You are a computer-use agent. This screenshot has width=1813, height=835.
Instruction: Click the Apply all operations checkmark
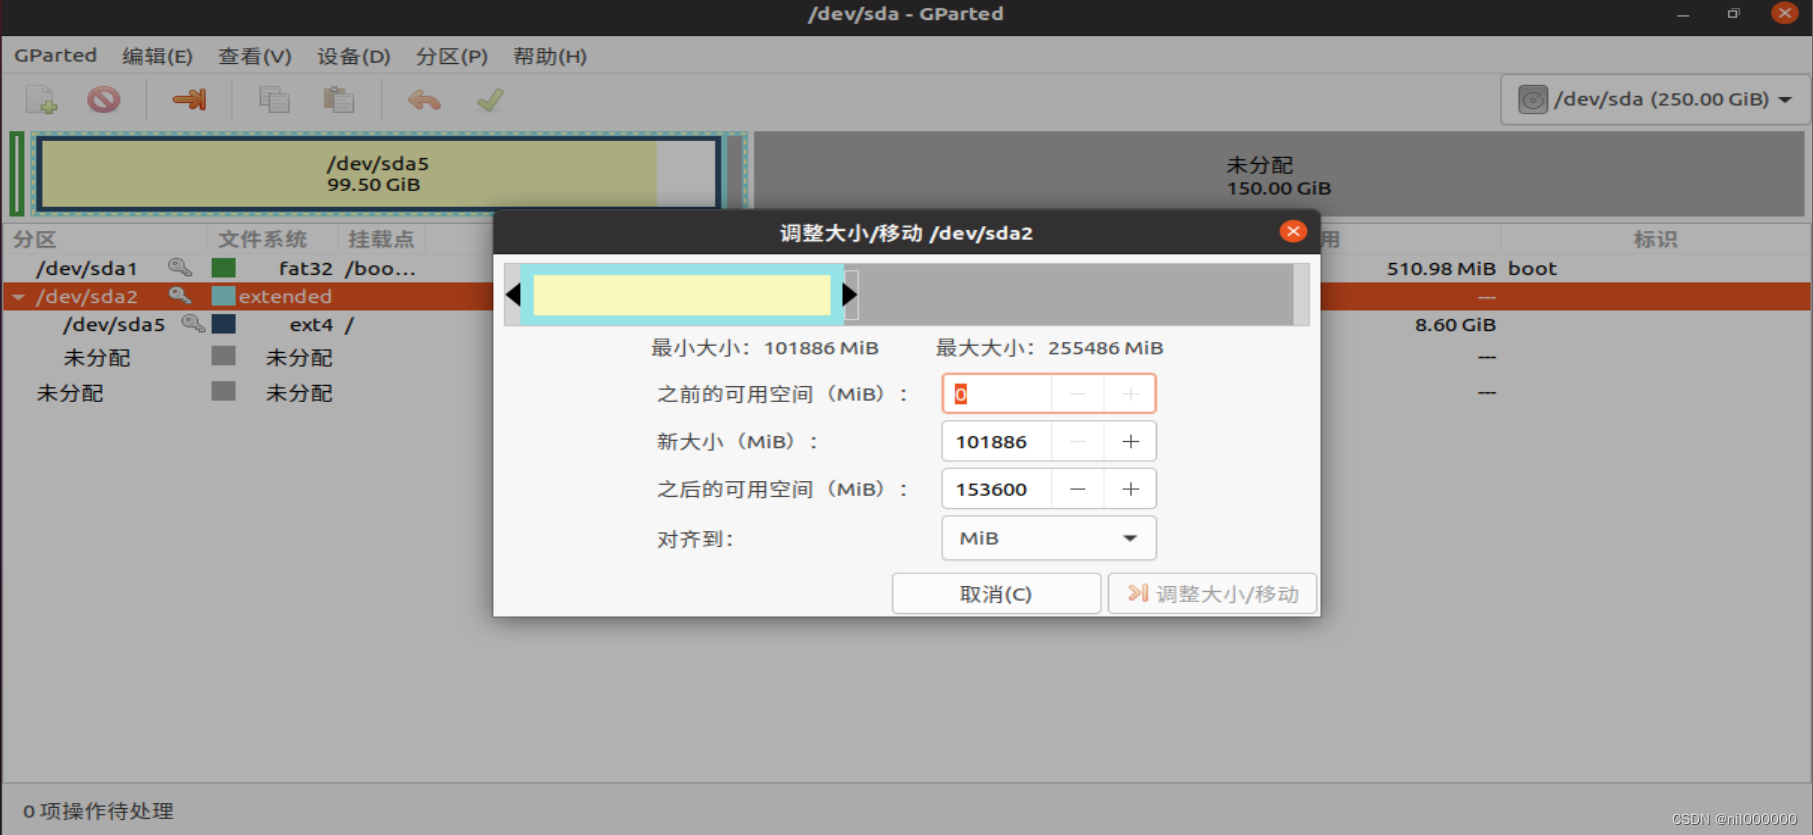pos(490,100)
